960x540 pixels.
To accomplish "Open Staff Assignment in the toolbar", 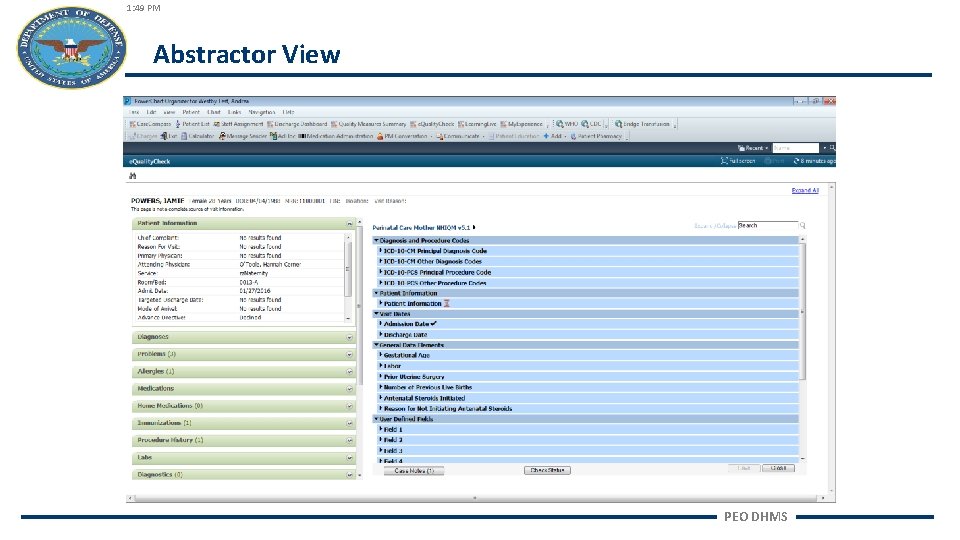I will (x=238, y=124).
